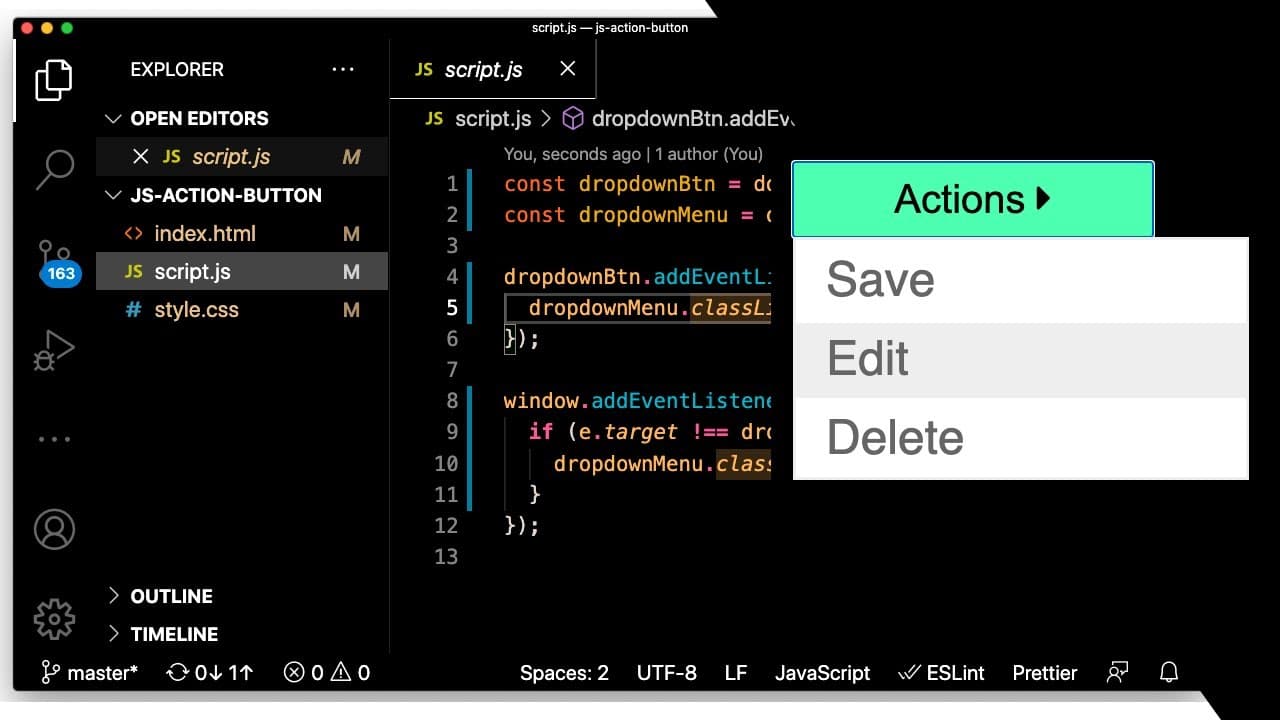Show additional views via activity bar ellipsis

(54, 439)
